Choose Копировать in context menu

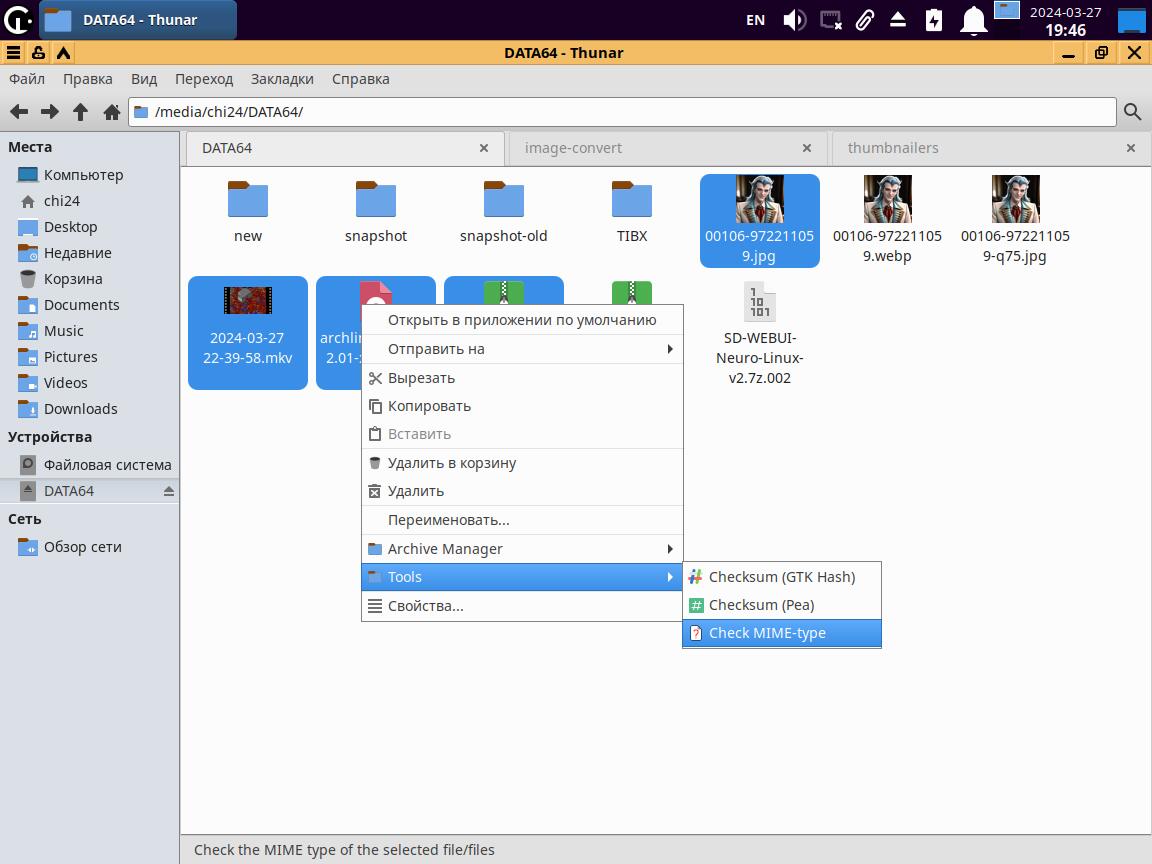pos(522,406)
